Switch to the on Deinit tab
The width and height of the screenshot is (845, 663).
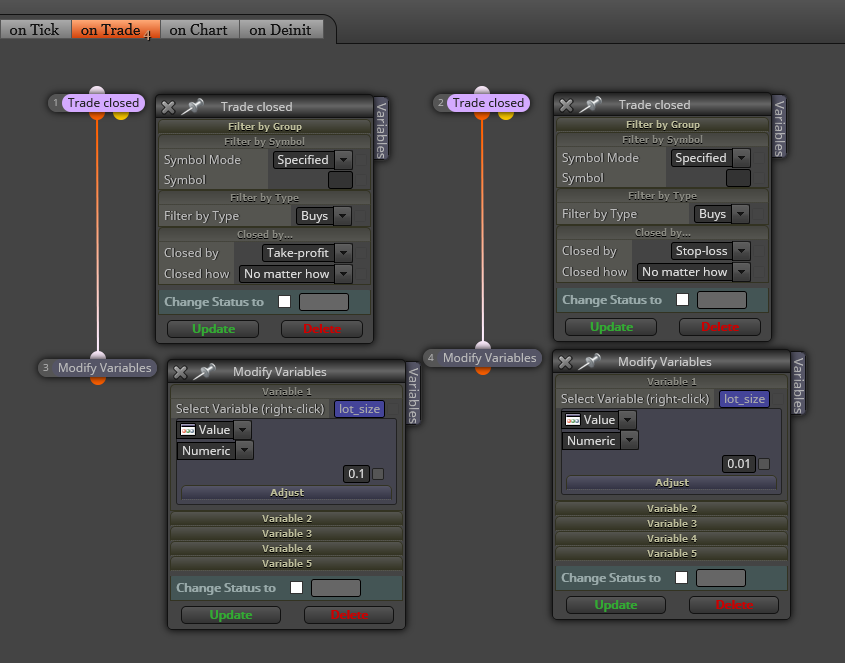(281, 29)
